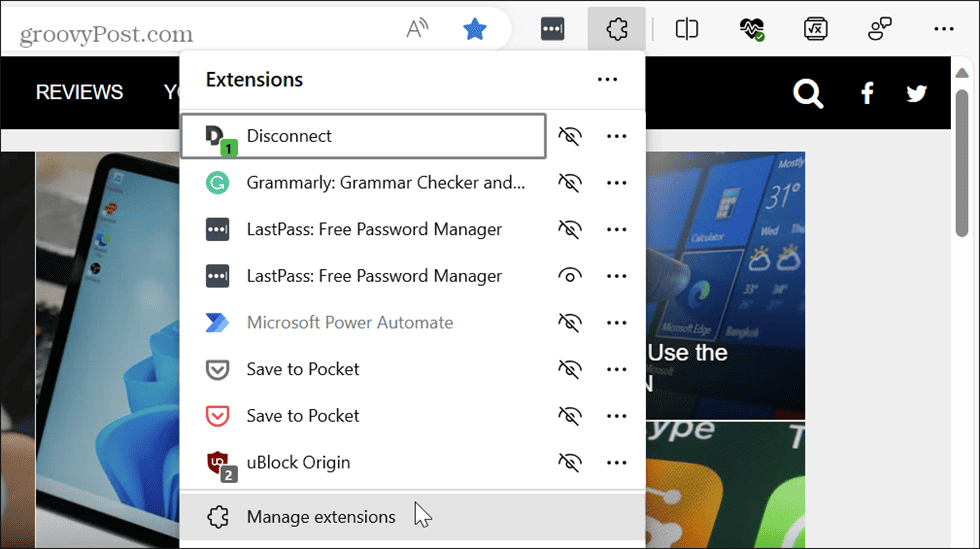The image size is (980, 549).
Task: Click the Microsoft Power Automate icon
Action: pyautogui.click(x=218, y=323)
